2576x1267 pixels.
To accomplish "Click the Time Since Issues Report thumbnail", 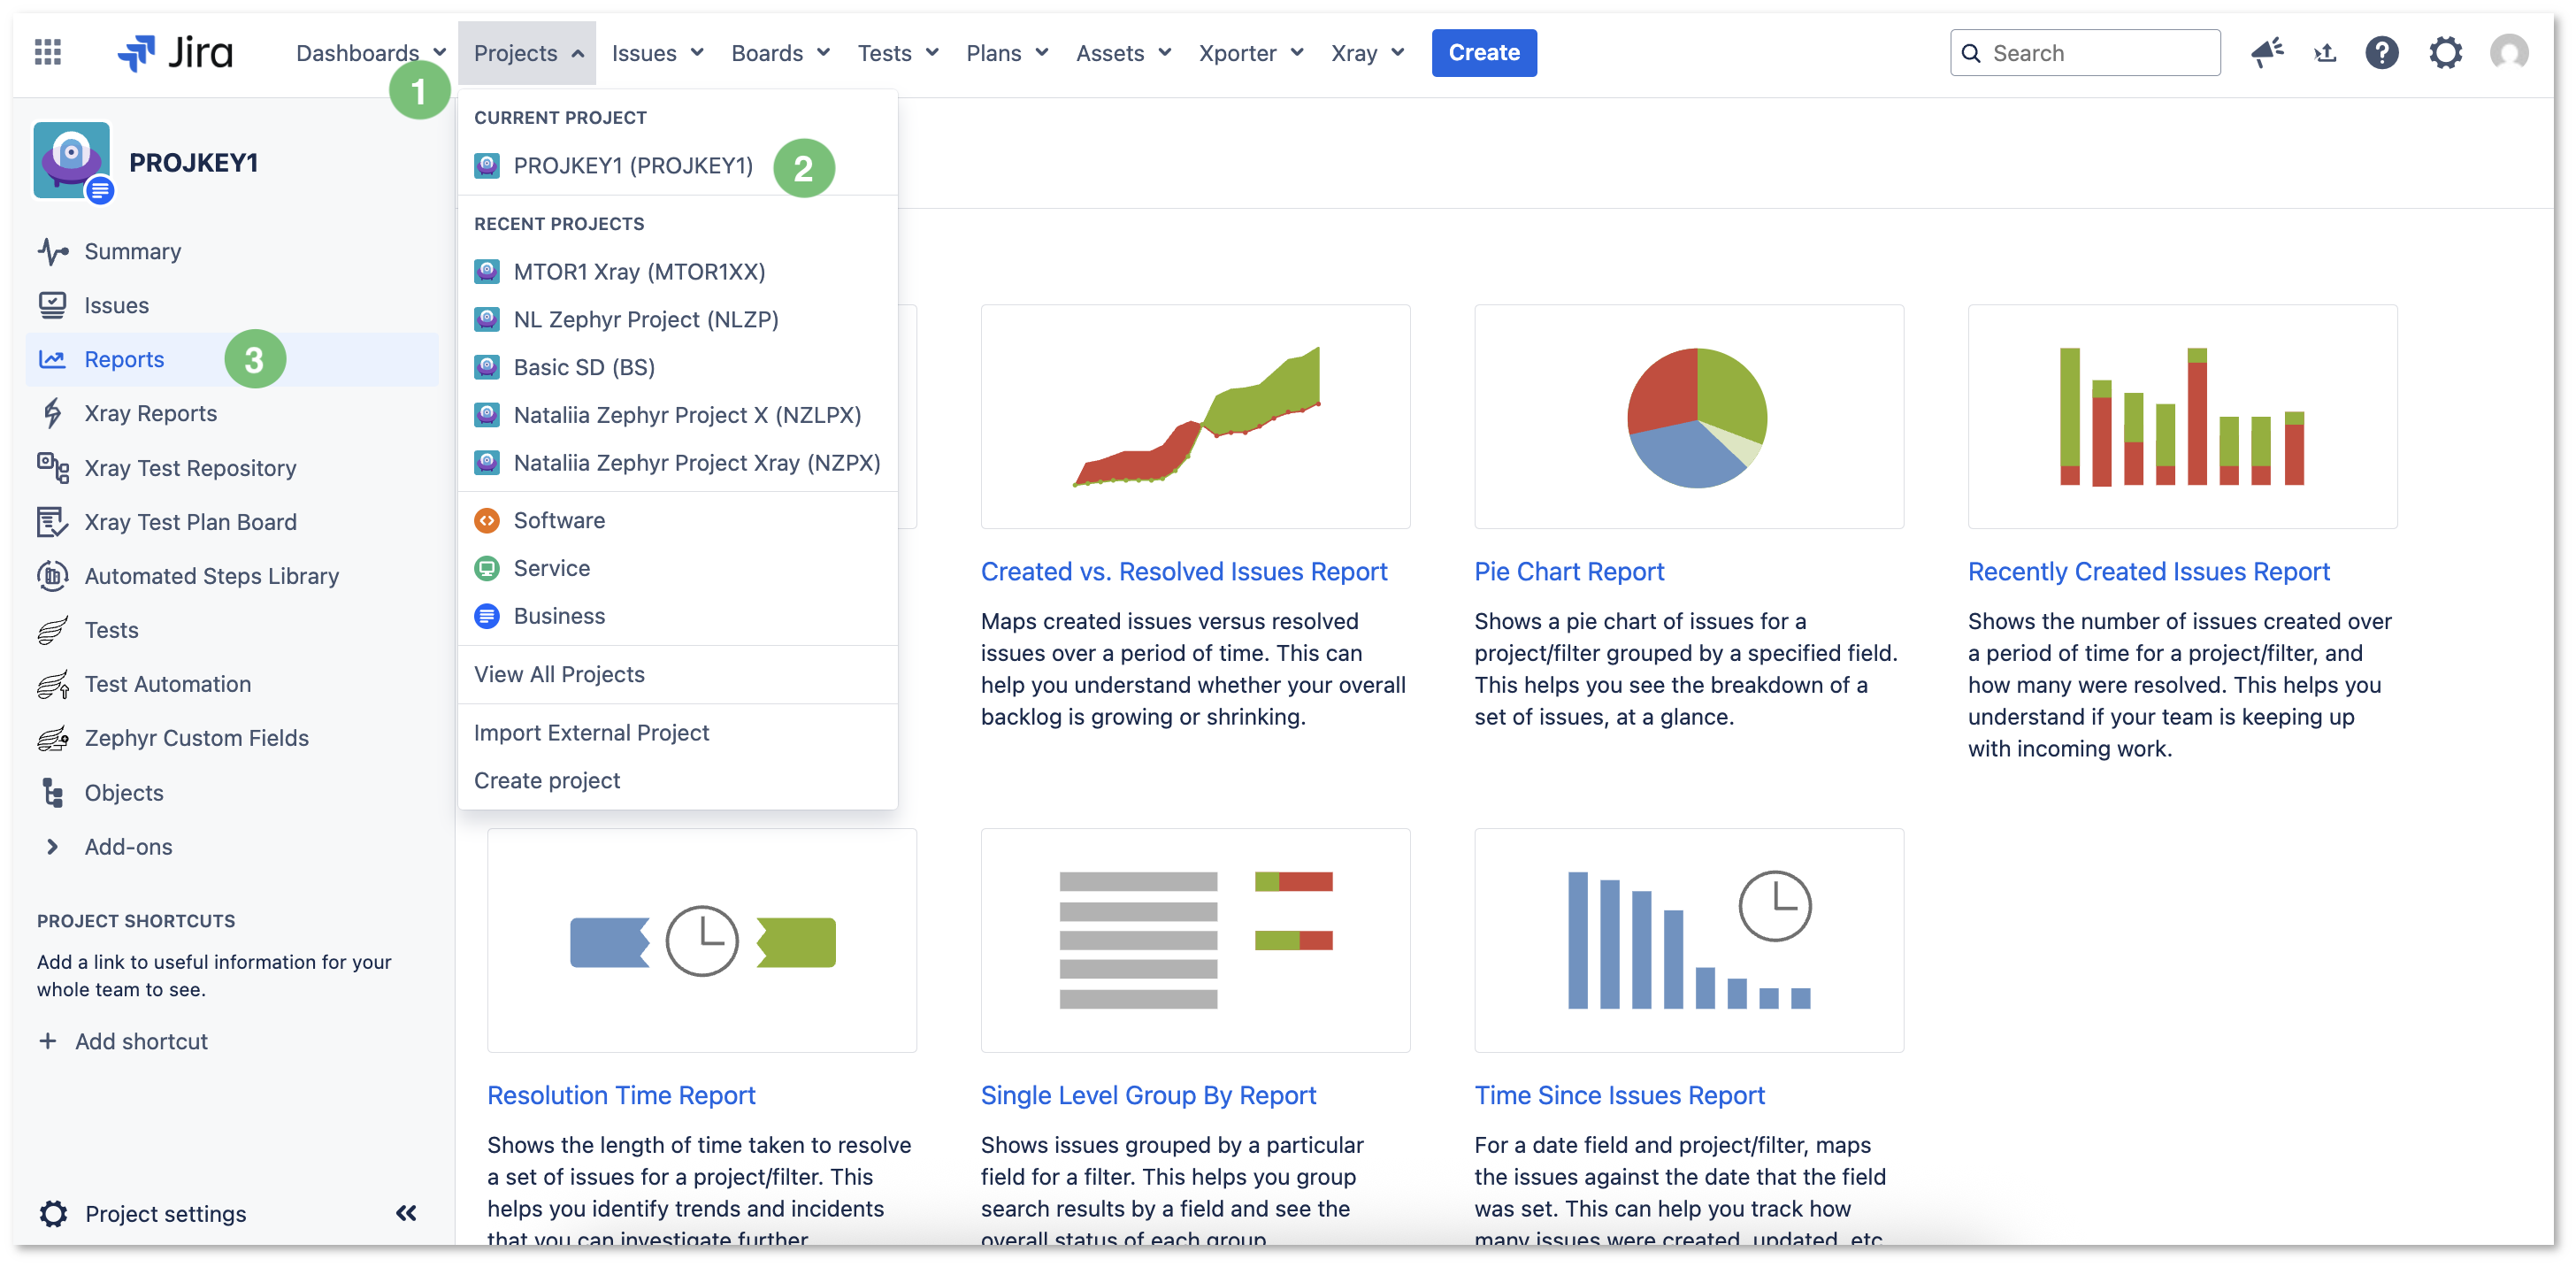I will 1689,941.
